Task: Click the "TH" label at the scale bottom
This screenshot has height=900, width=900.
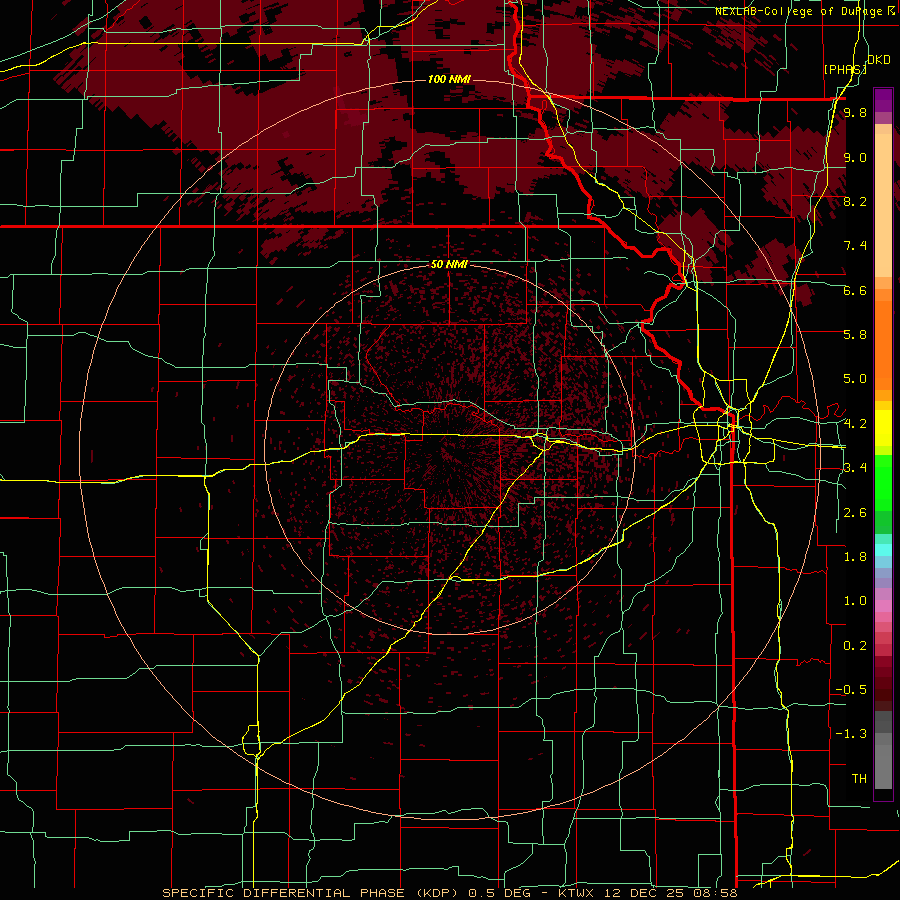Action: click(x=859, y=779)
